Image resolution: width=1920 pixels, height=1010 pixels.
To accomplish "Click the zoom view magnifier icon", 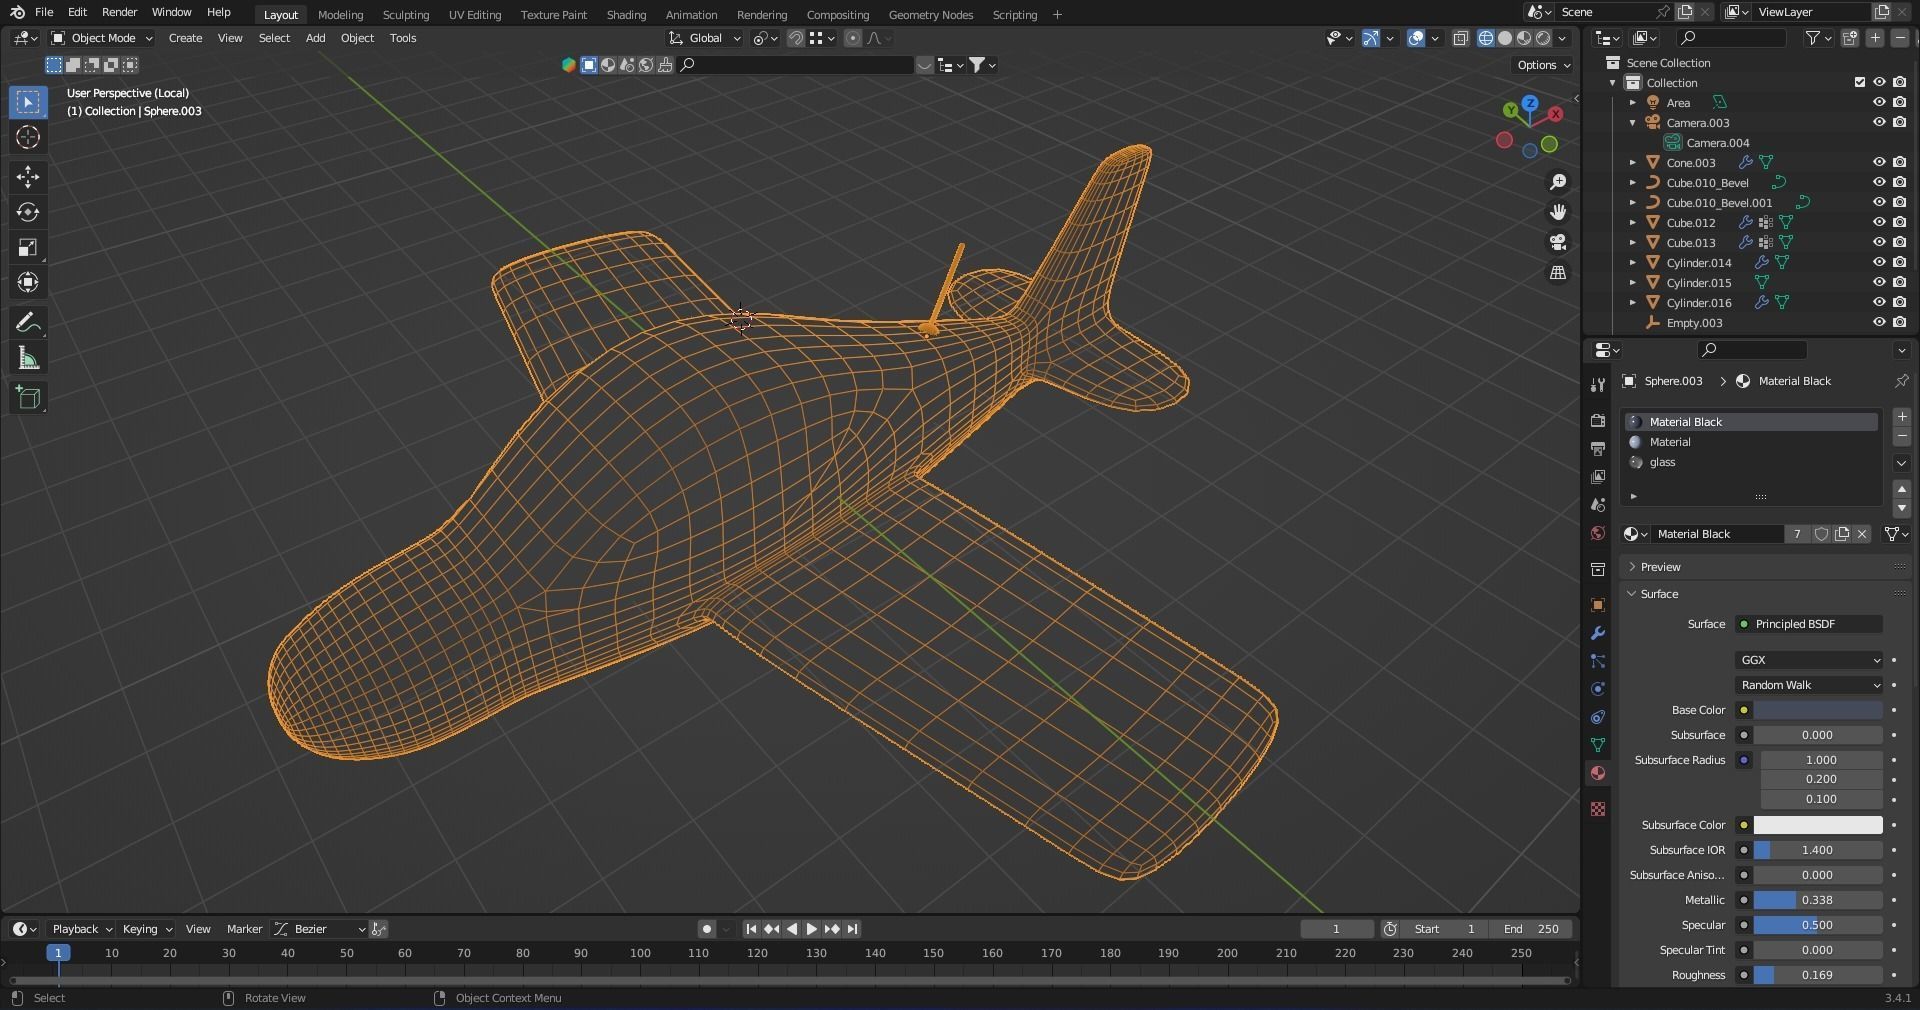I will pos(1558,182).
